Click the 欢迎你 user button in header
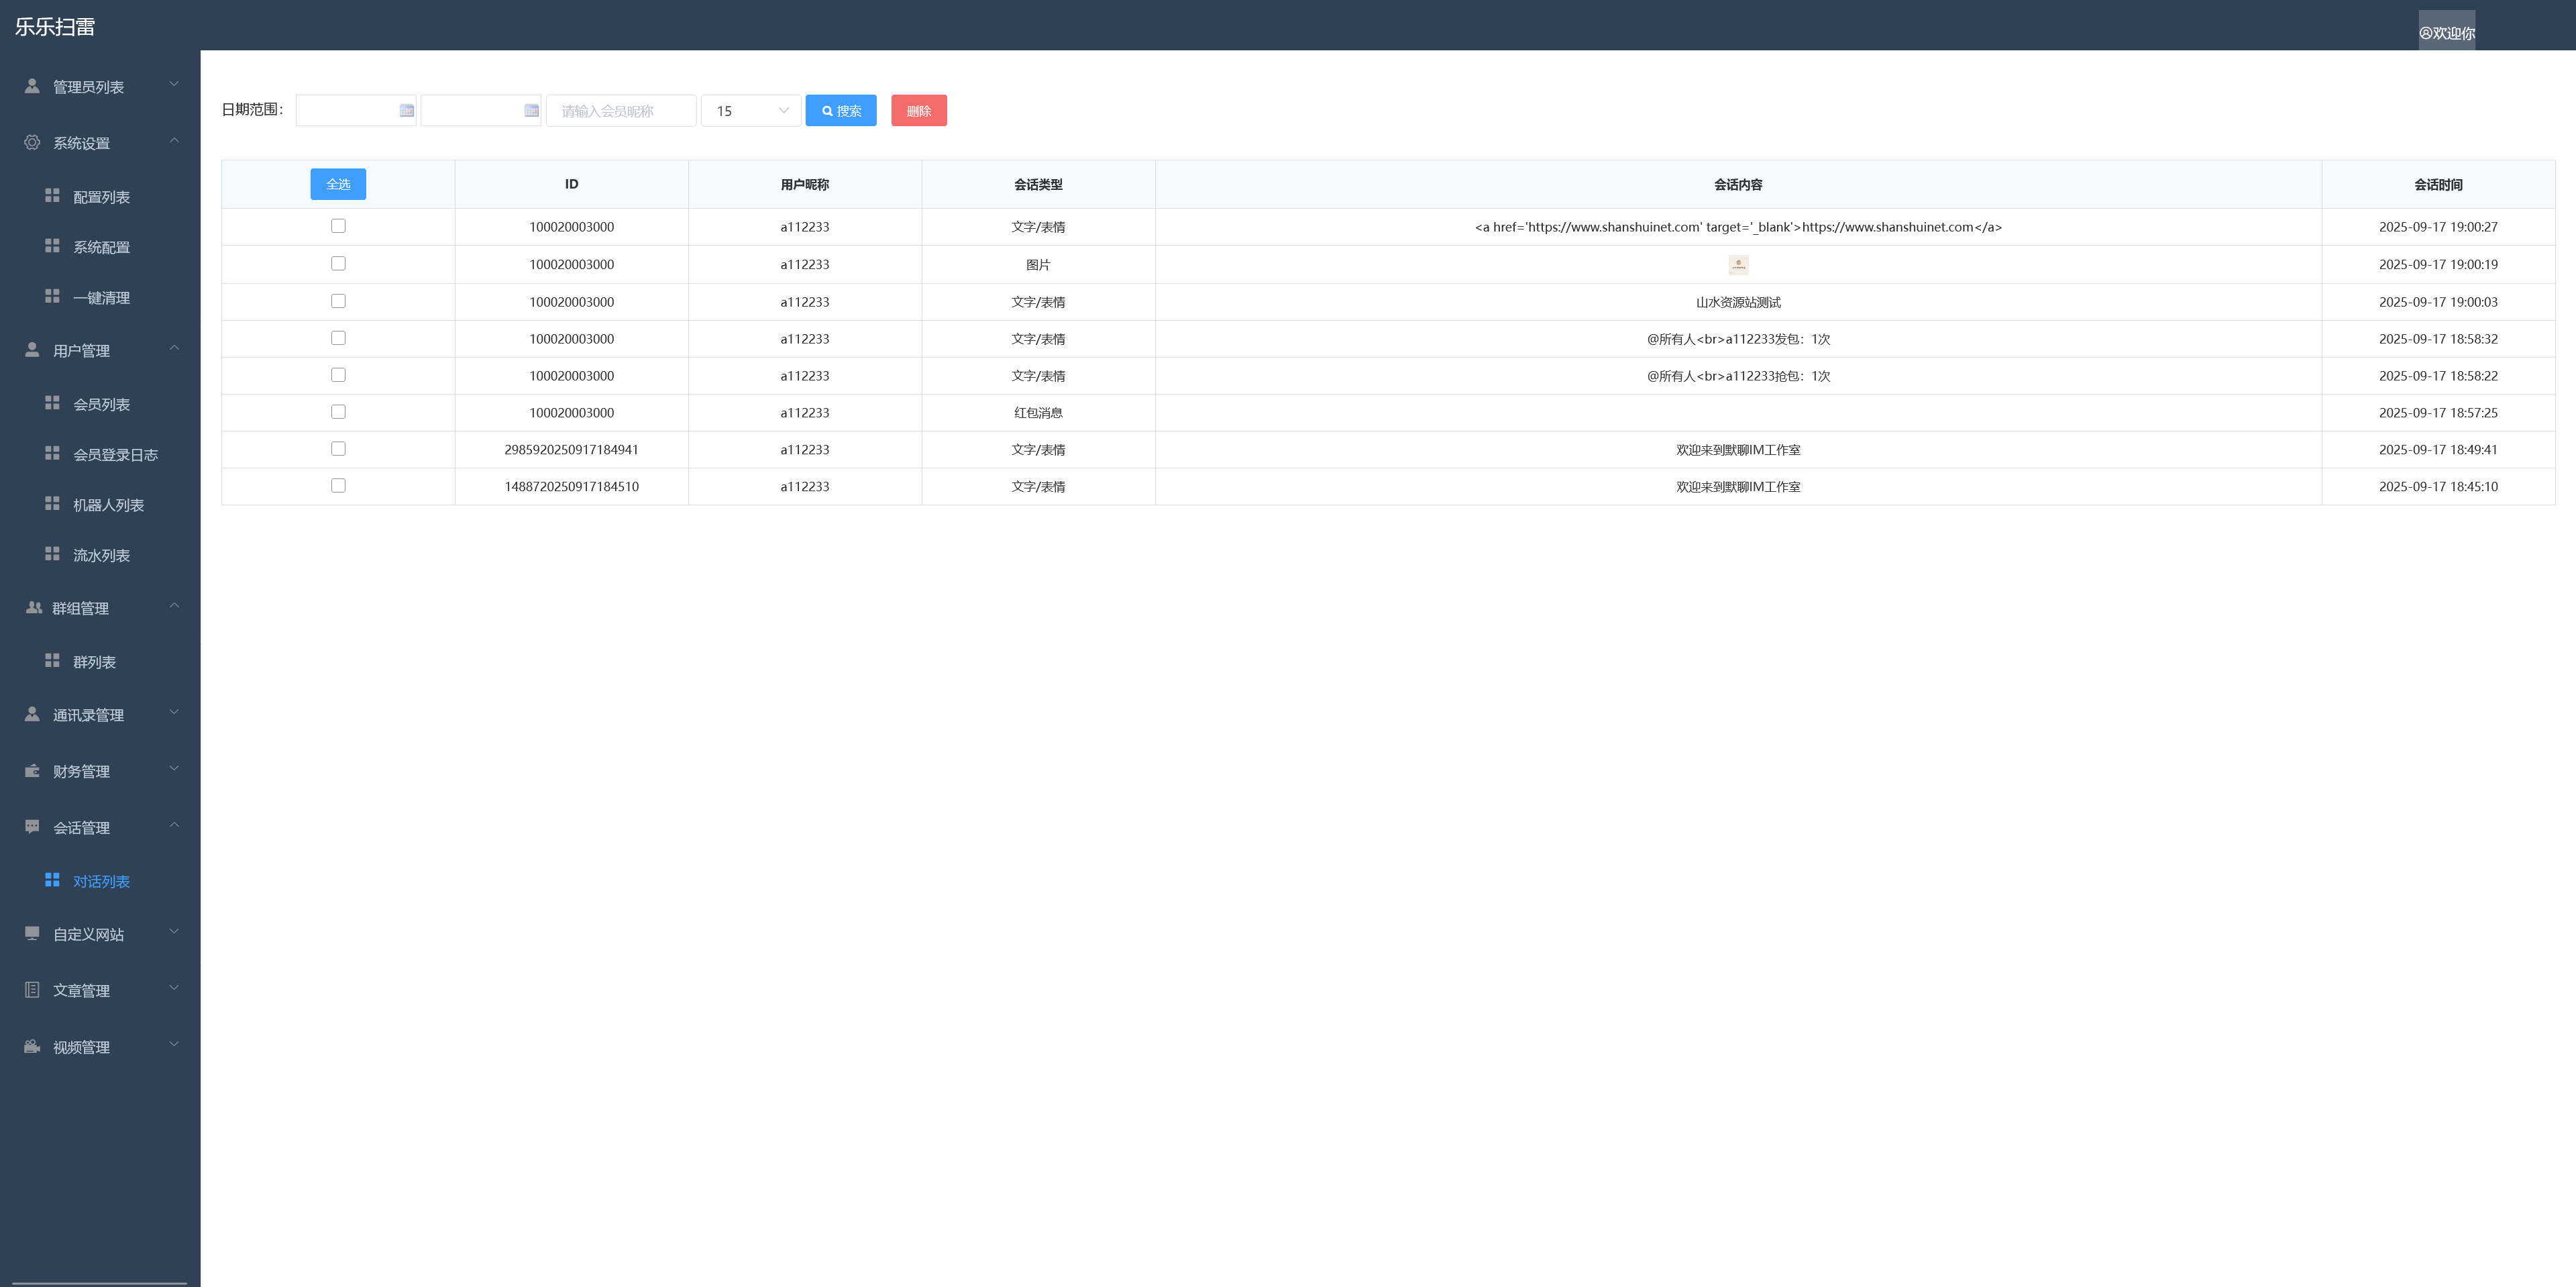The height and width of the screenshot is (1287, 2576). [2446, 32]
